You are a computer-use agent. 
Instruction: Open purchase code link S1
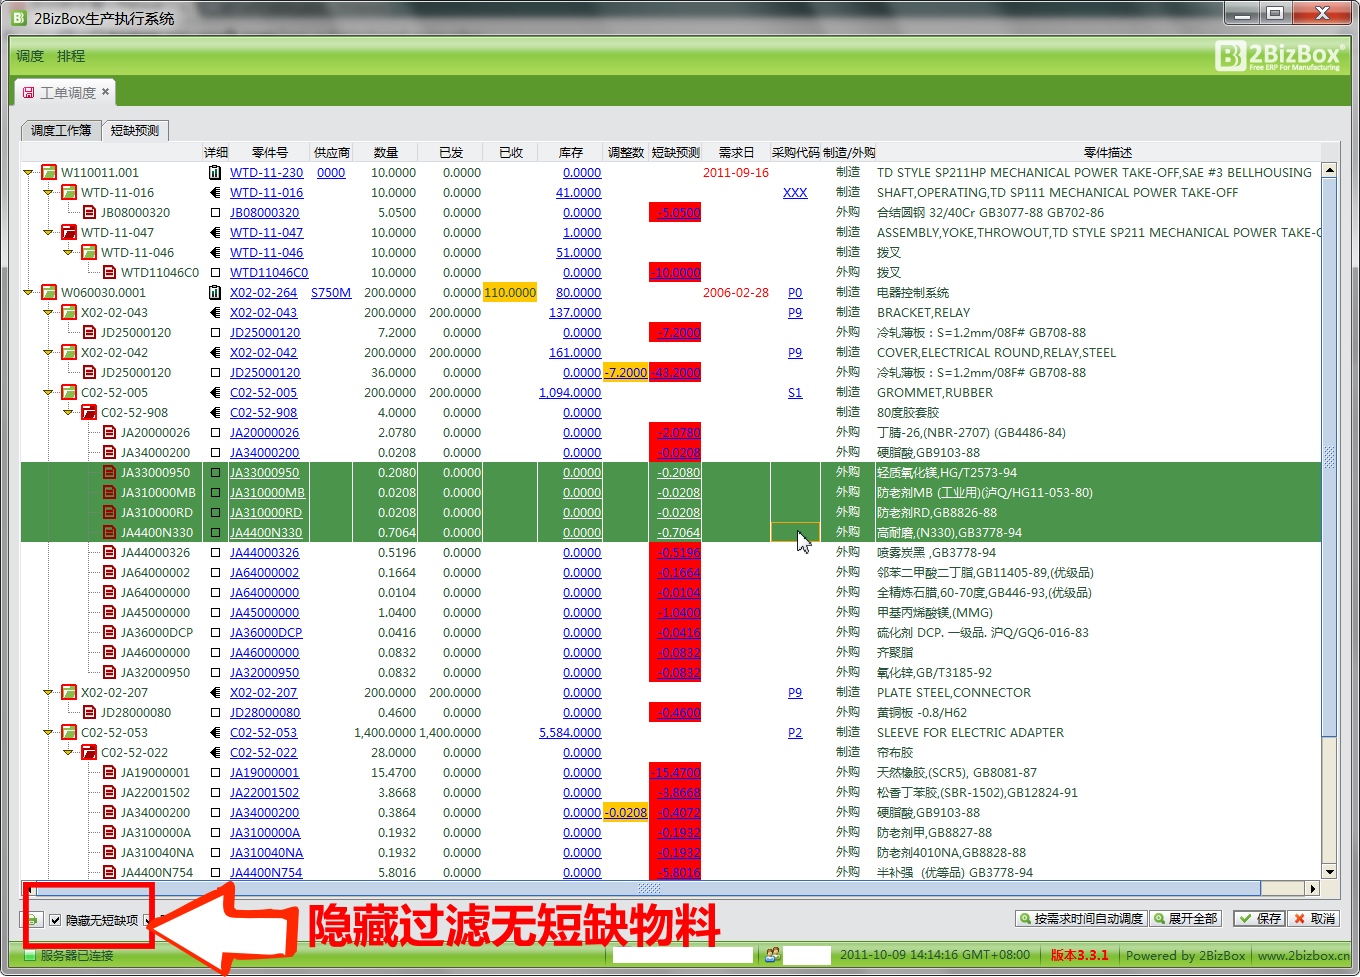(795, 392)
